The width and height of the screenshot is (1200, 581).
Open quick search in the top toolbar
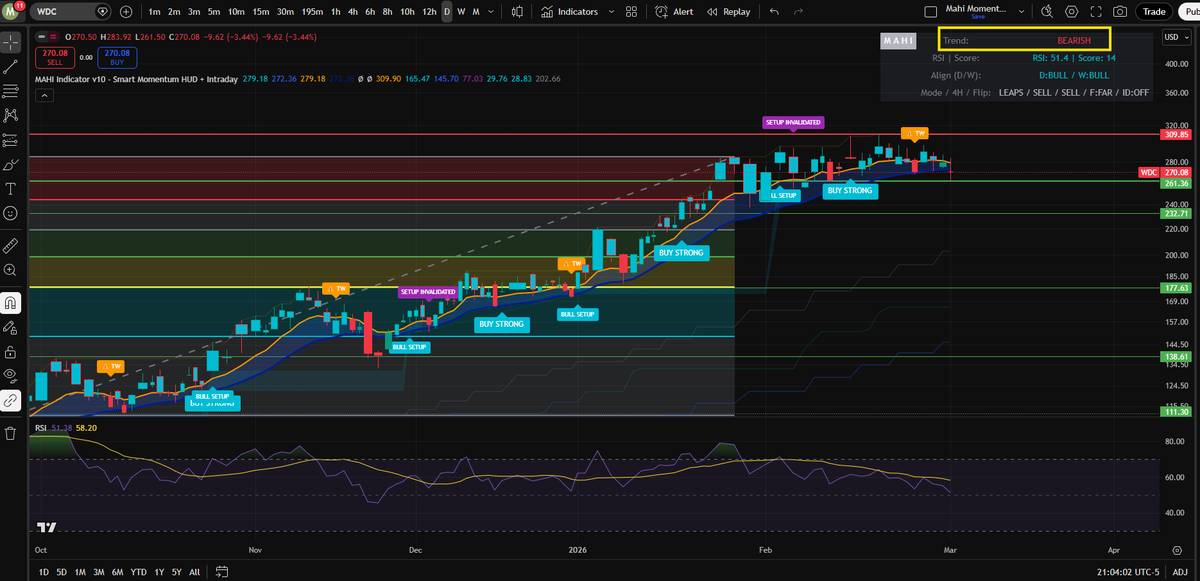pos(1046,12)
